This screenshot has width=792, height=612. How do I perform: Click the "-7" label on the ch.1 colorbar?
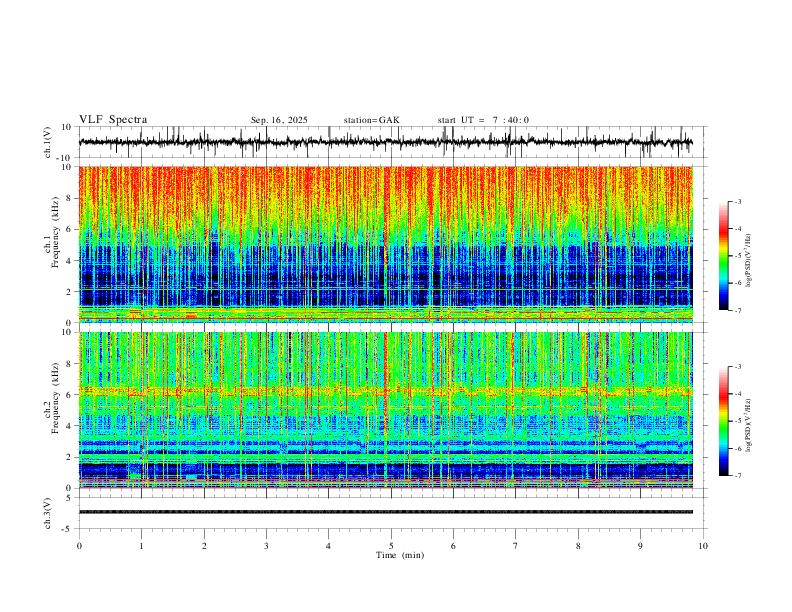[x=738, y=311]
